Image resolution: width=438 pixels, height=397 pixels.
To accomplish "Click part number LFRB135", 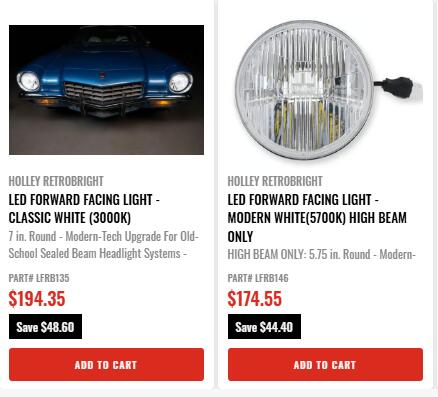I will [39, 278].
